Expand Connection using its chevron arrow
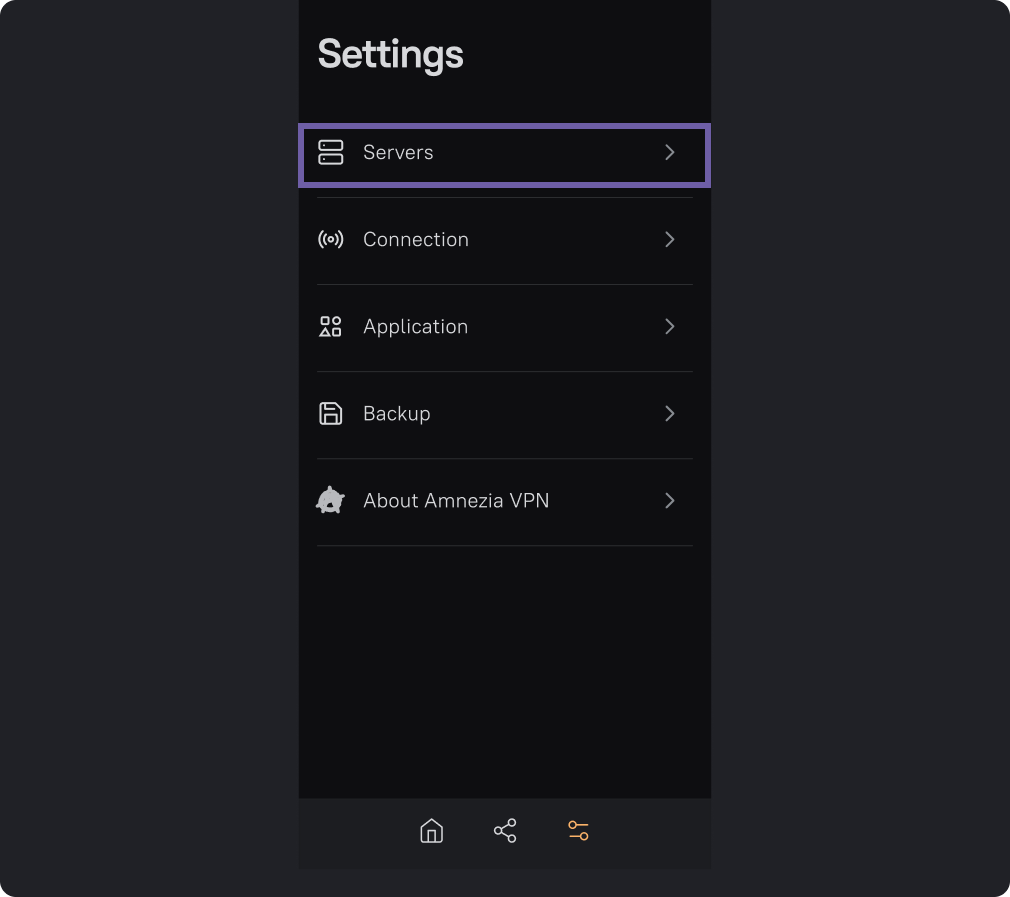The image size is (1010, 897). (670, 240)
